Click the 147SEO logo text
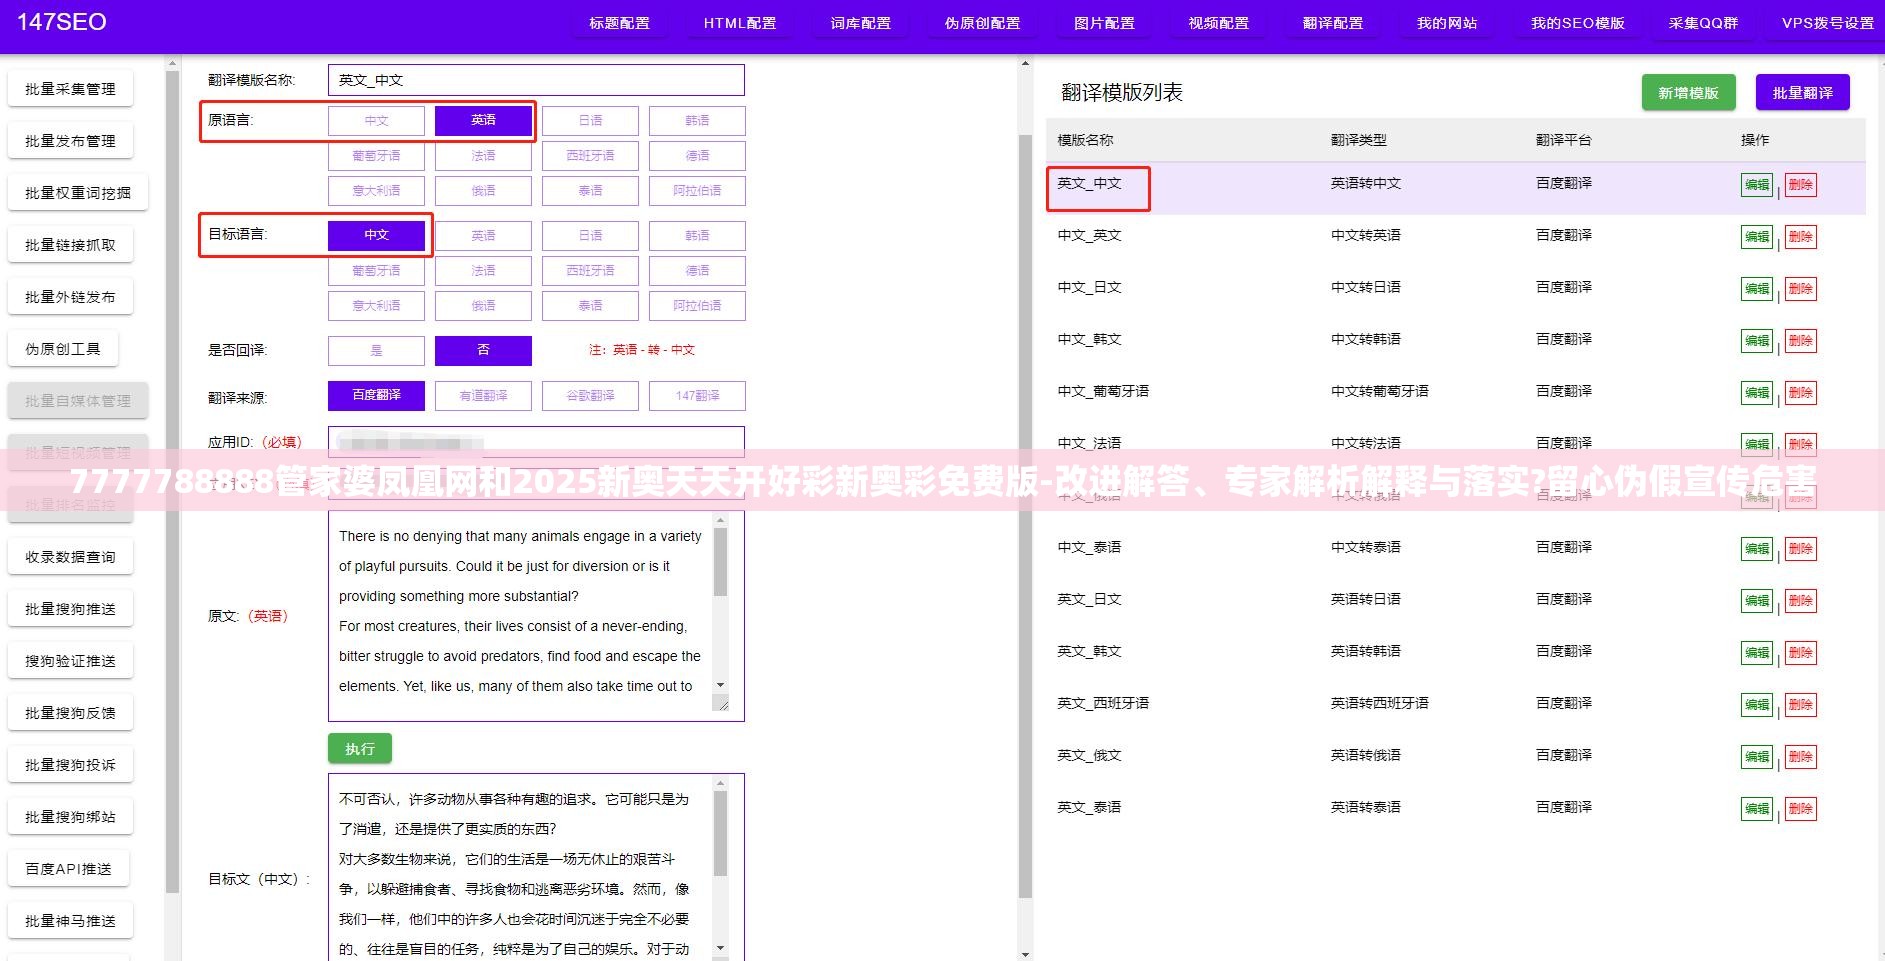This screenshot has height=961, width=1885. tap(62, 22)
